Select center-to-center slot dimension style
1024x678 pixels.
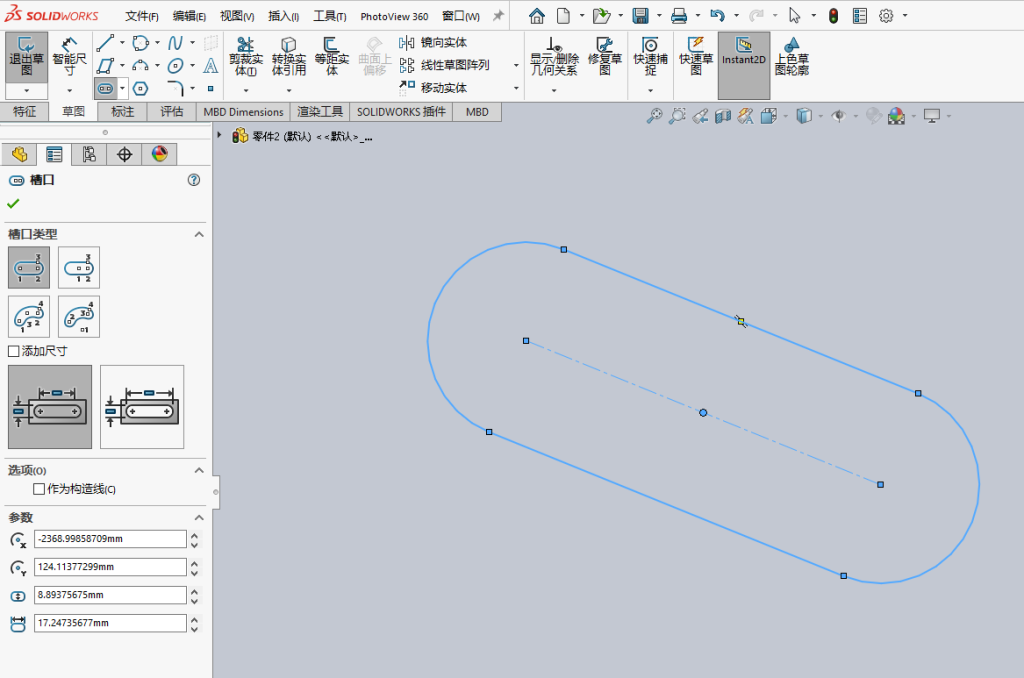[50, 407]
